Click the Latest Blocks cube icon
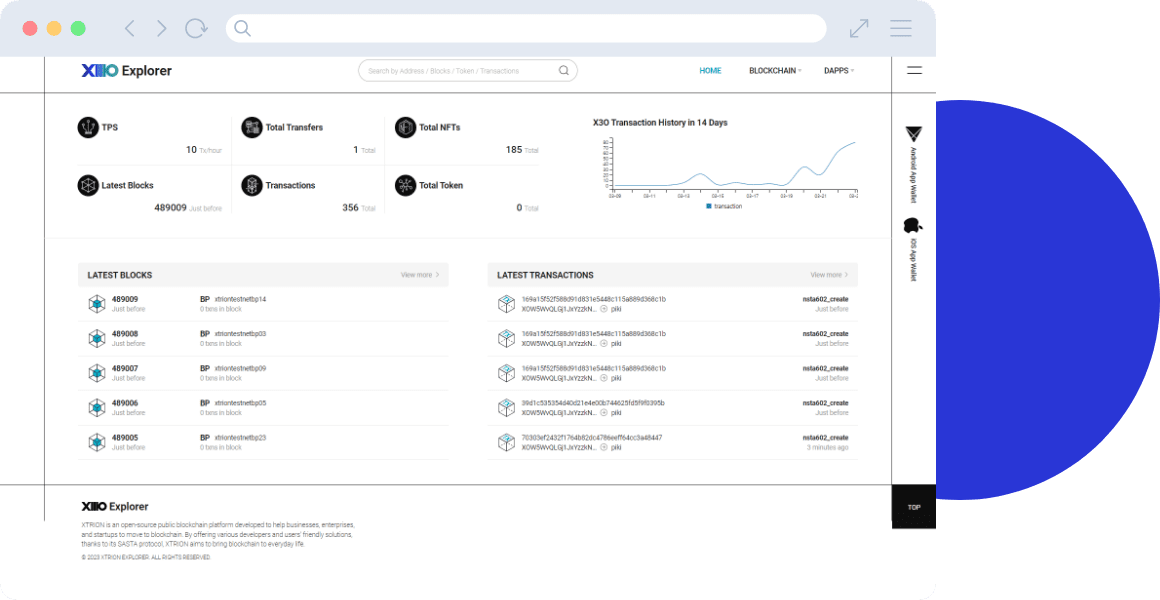 (88, 185)
